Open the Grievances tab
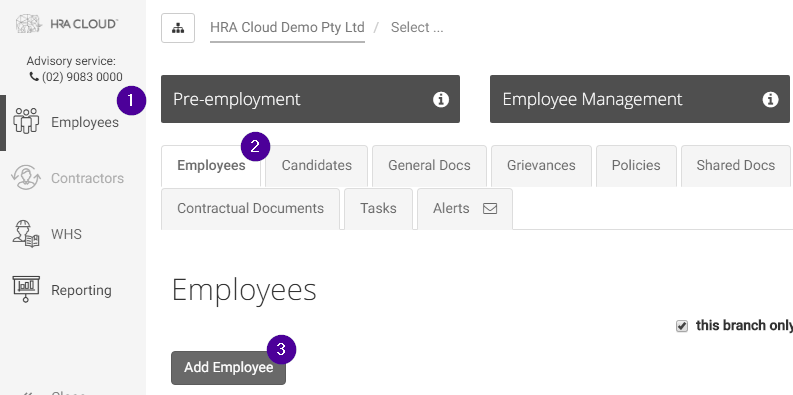Screen dimensions: 793x395 (x=541, y=166)
